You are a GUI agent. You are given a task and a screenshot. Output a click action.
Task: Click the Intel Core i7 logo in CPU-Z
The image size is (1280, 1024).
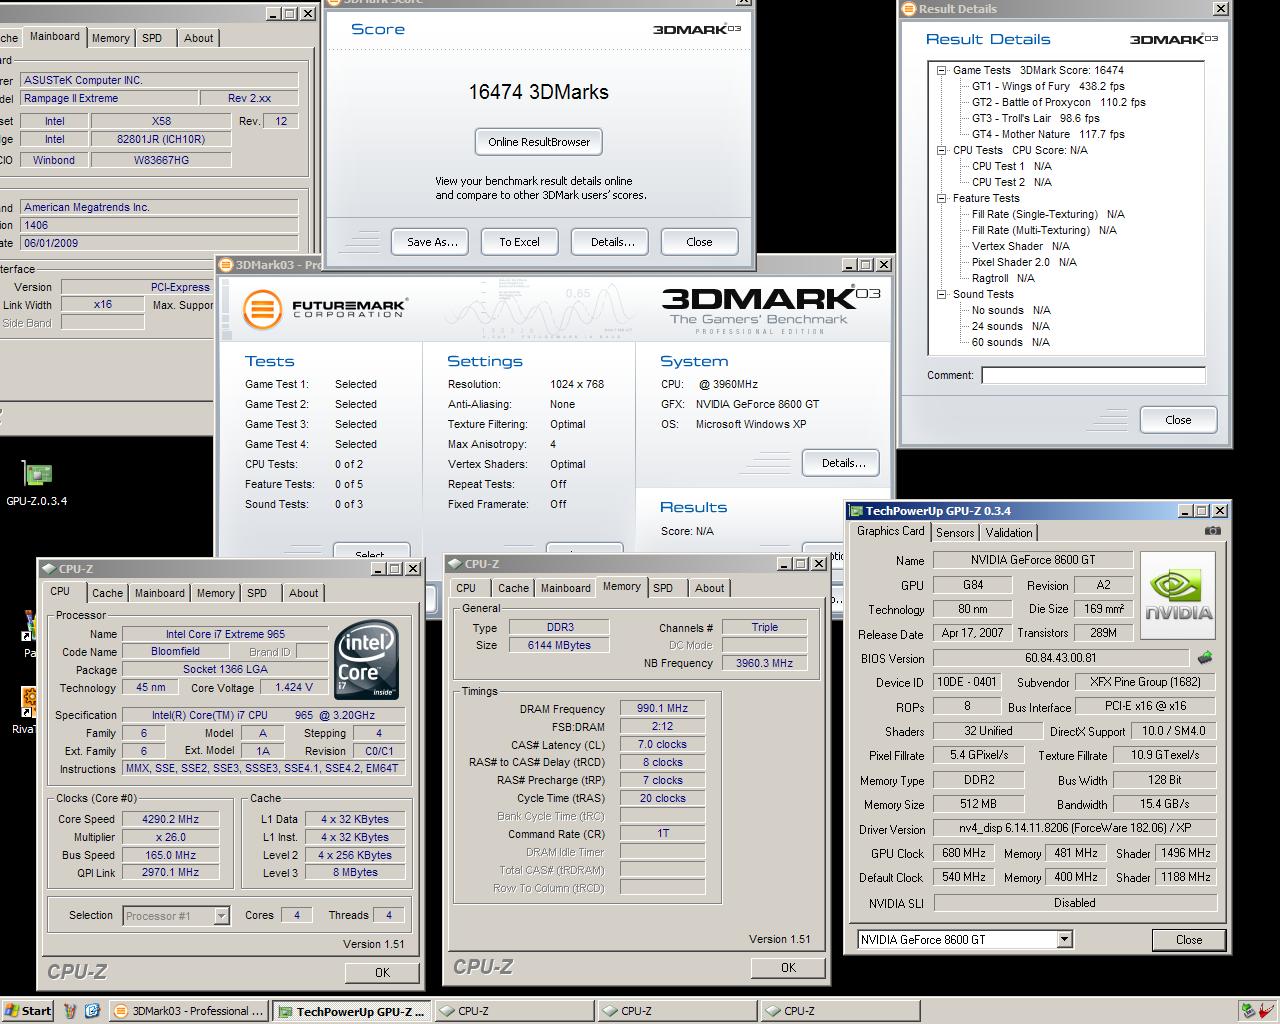(x=366, y=660)
